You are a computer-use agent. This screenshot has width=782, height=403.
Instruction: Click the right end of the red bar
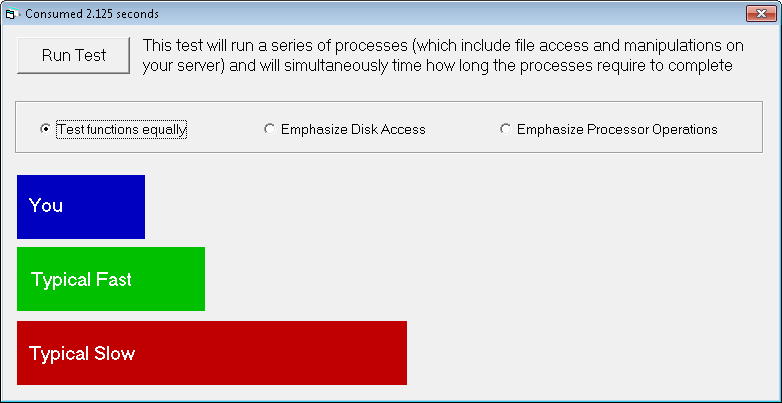pyautogui.click(x=400, y=353)
